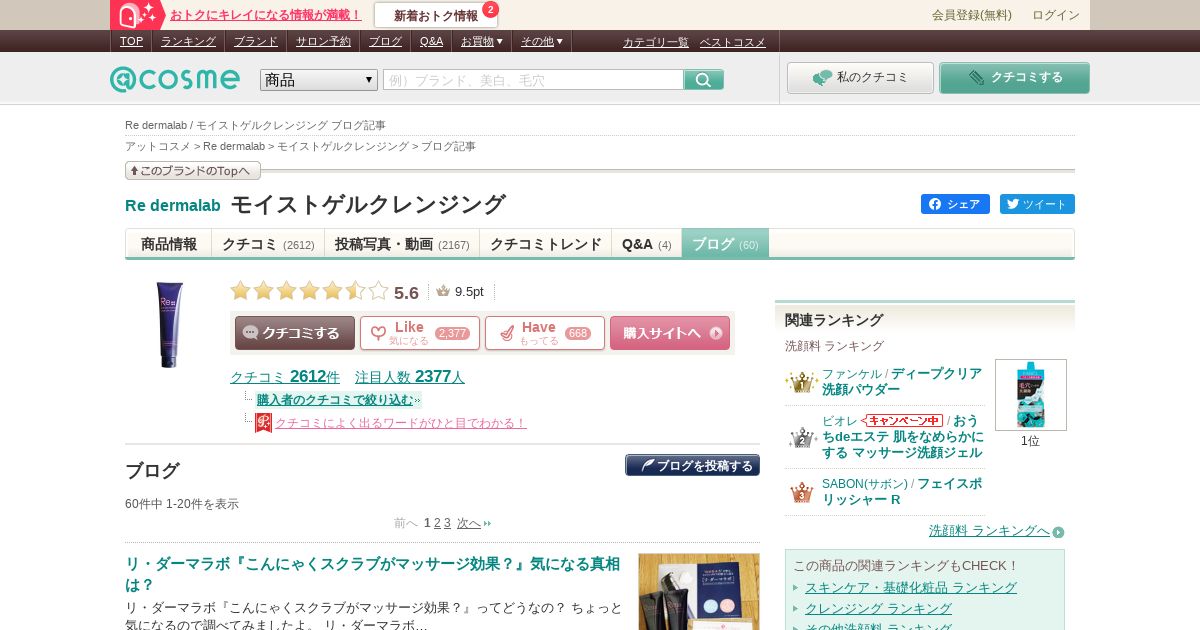Image resolution: width=1200 pixels, height=630 pixels.
Task: Open the TOP nav item
Action: pos(131,41)
